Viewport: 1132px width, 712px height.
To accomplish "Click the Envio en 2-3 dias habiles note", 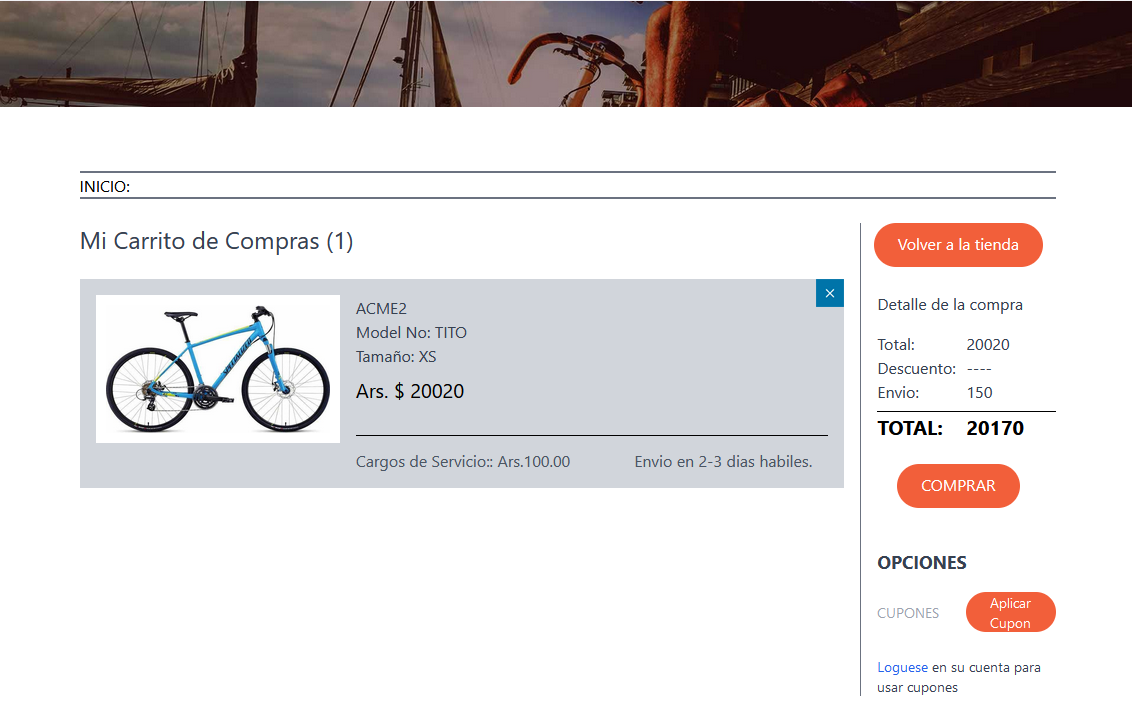I will click(723, 462).
